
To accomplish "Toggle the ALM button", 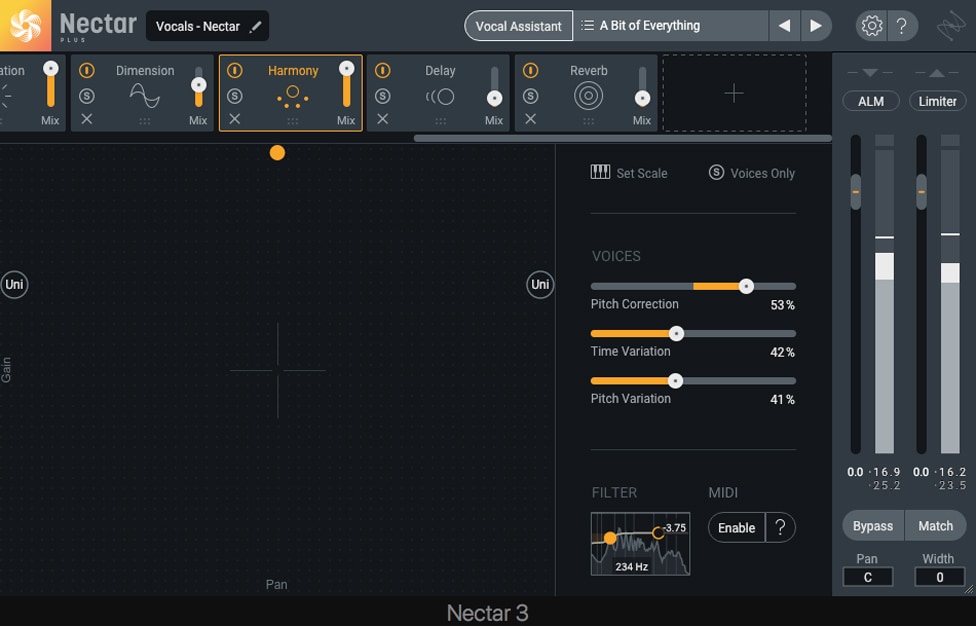I will [x=871, y=101].
